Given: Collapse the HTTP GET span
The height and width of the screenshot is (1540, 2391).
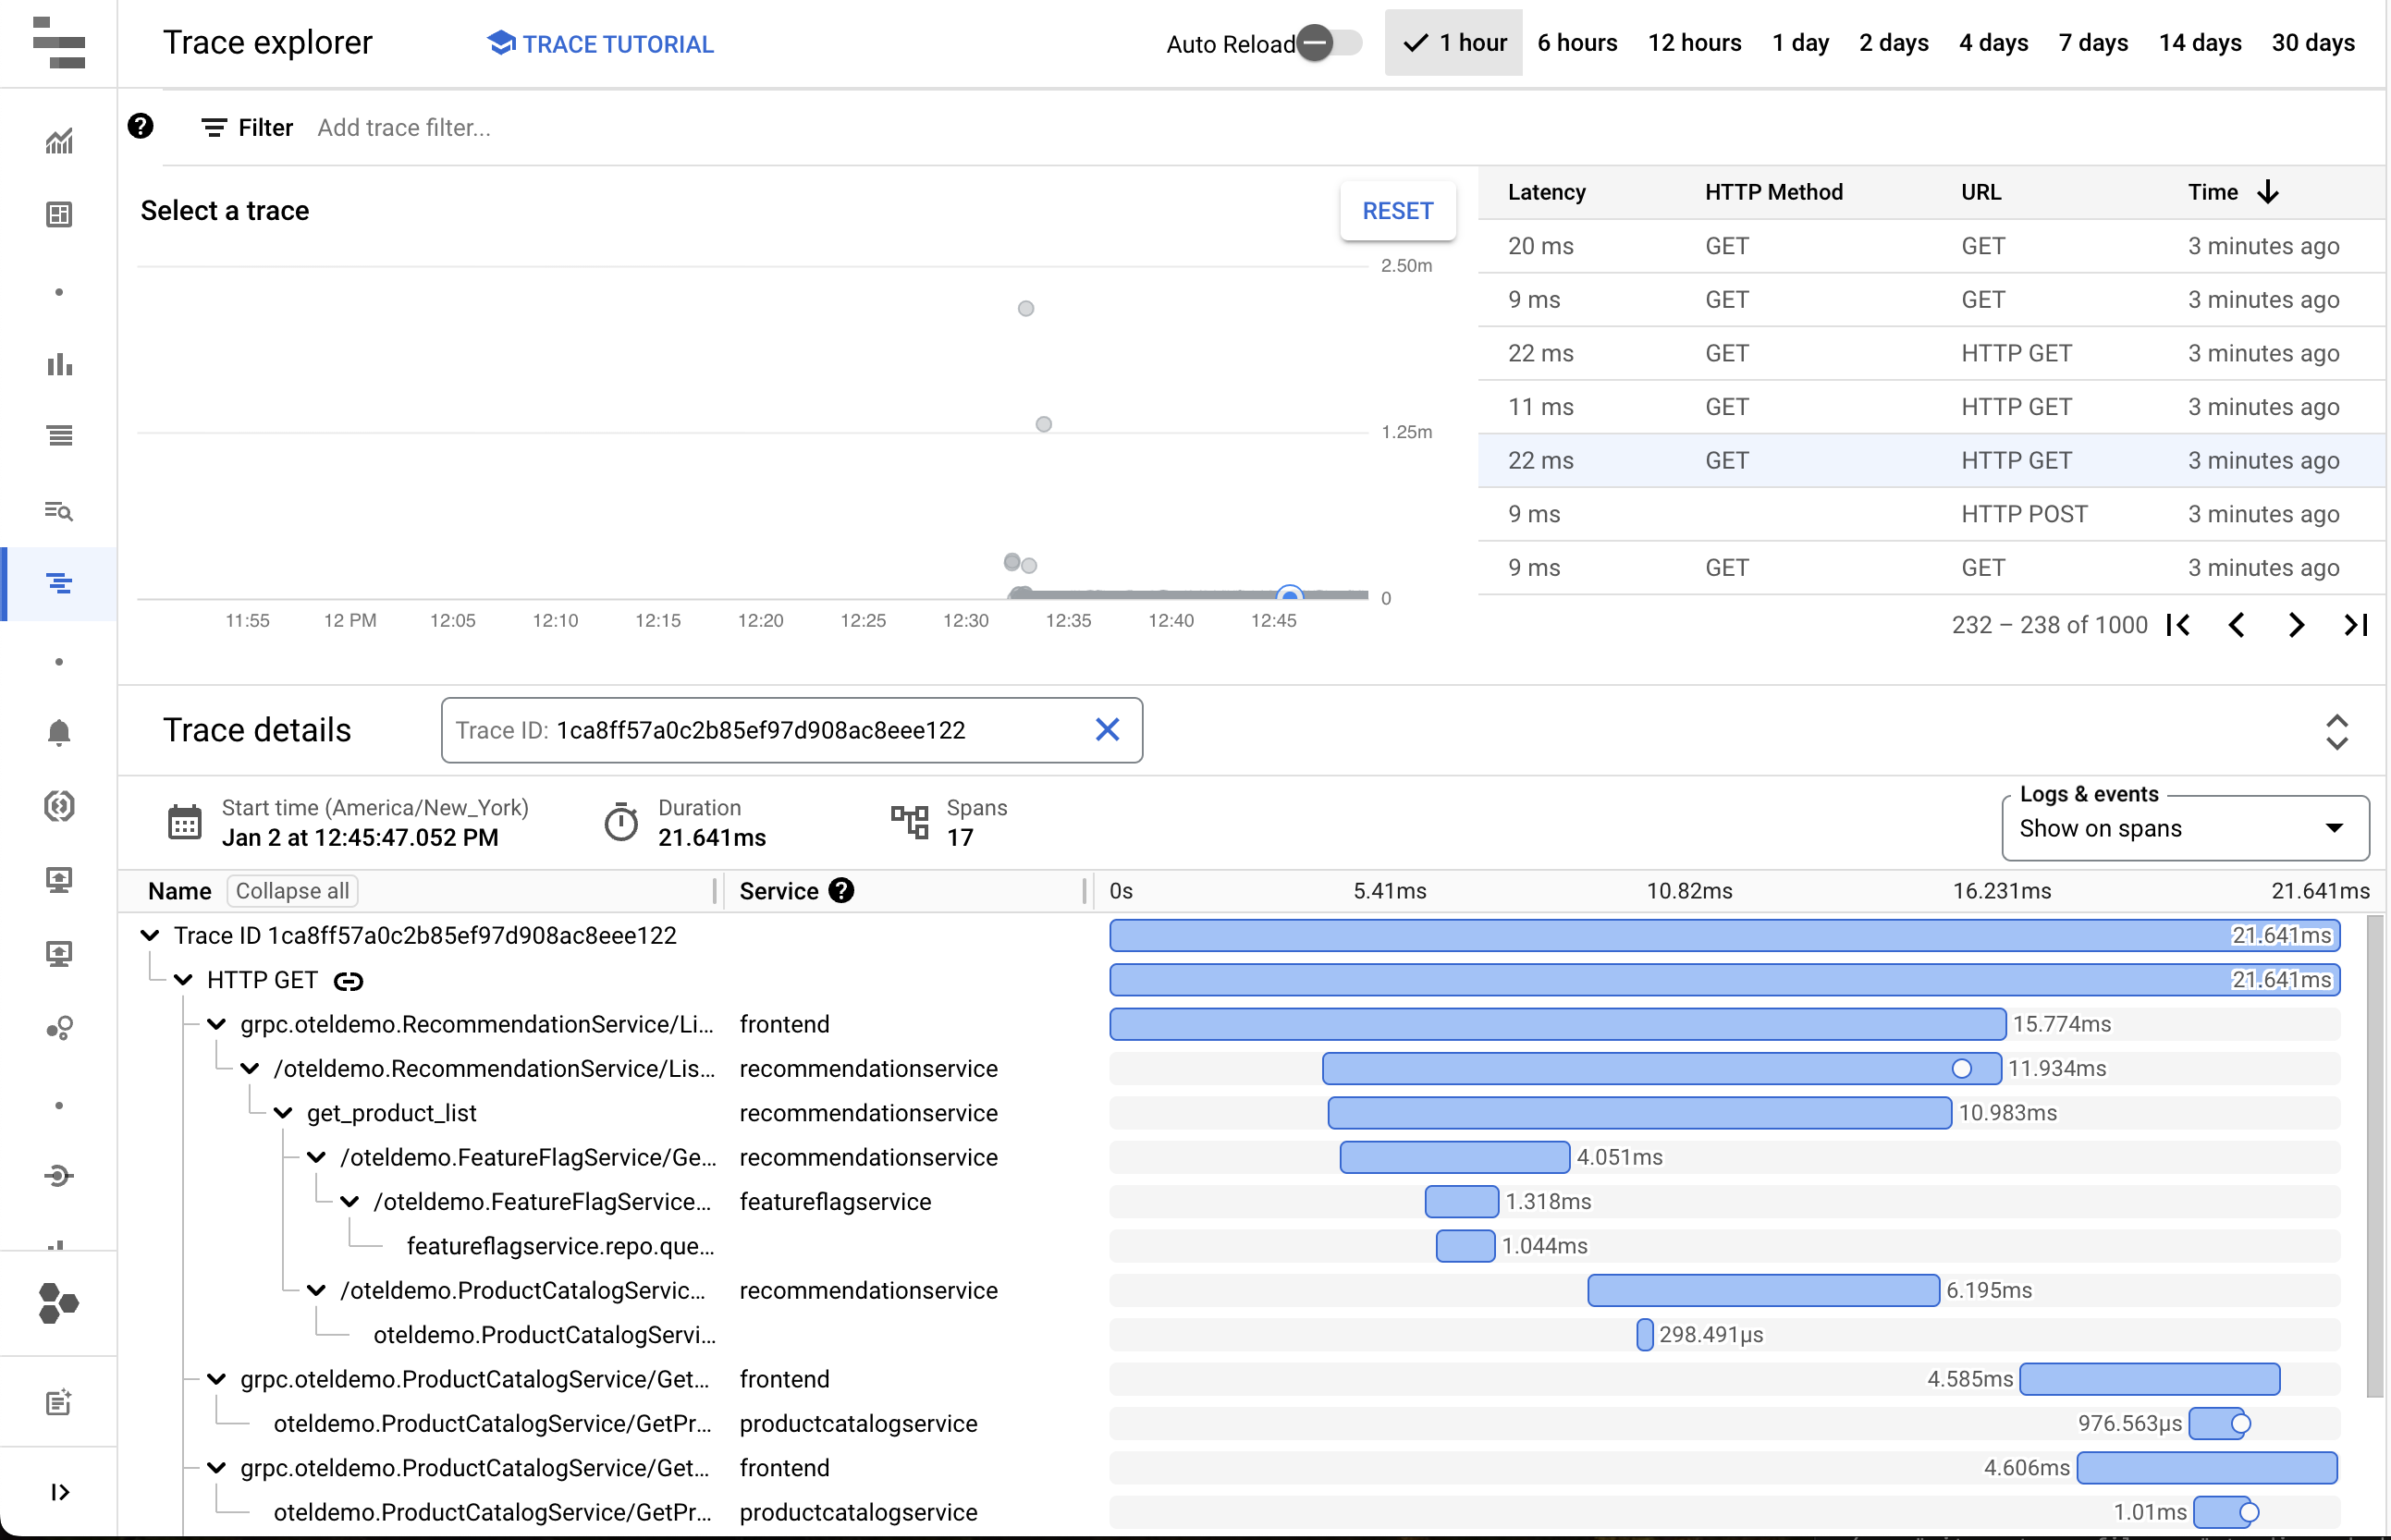Looking at the screenshot, I should pos(183,980).
